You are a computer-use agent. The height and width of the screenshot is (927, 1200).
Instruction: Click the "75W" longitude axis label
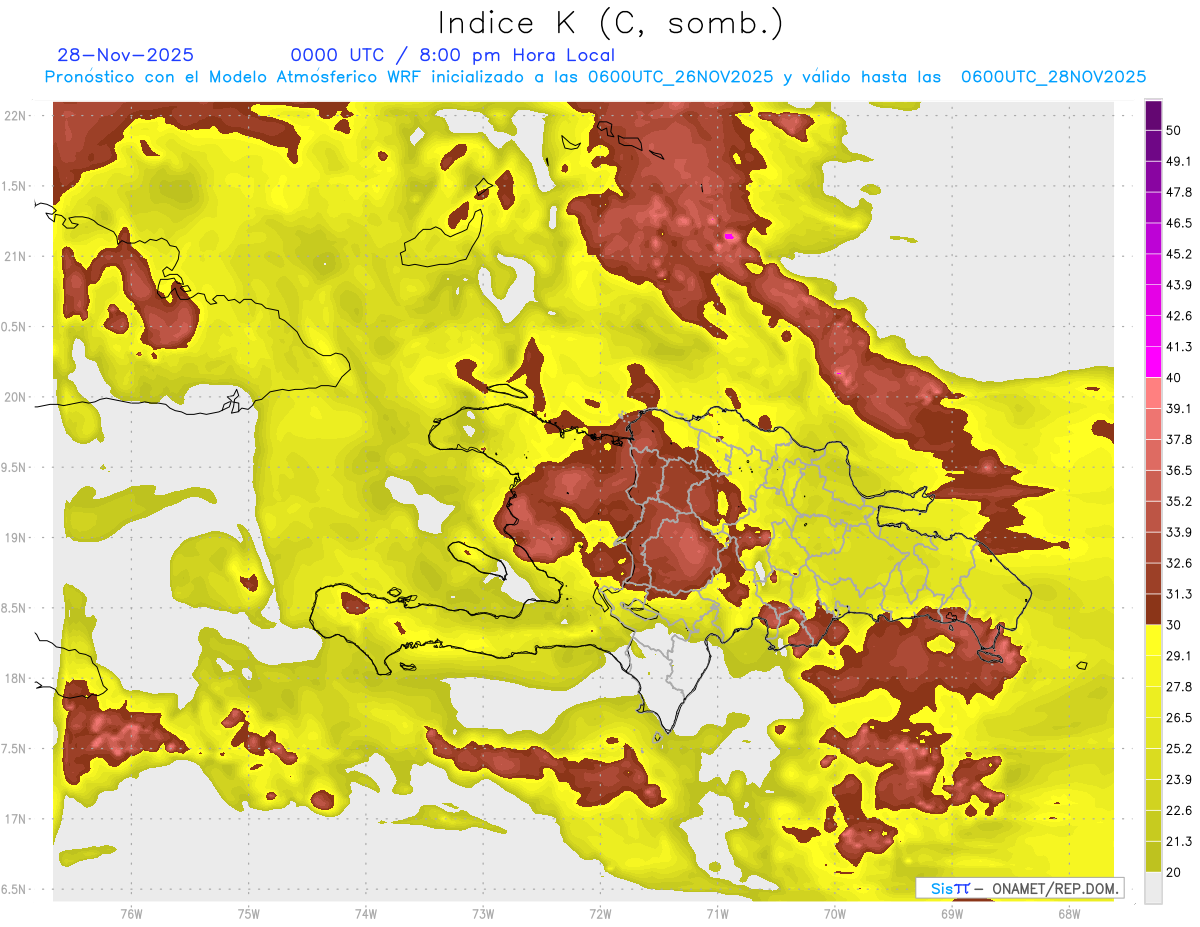[x=249, y=913]
